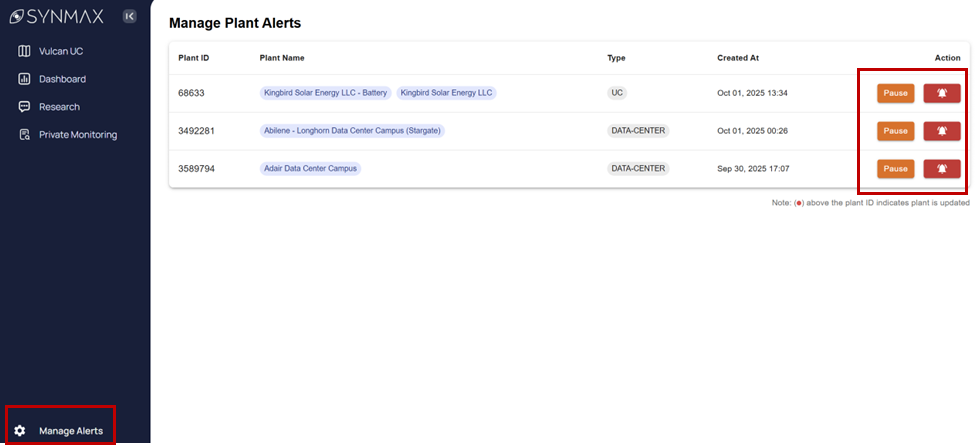The width and height of the screenshot is (975, 445).
Task: Click the Manage Alerts gear icon
Action: coord(20,431)
